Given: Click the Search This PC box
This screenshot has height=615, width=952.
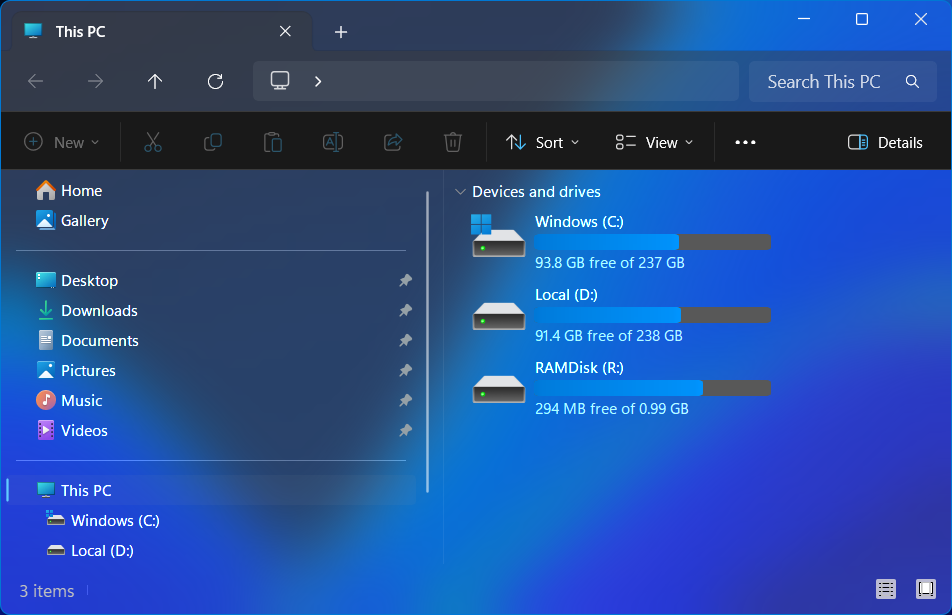Looking at the screenshot, I should point(843,81).
